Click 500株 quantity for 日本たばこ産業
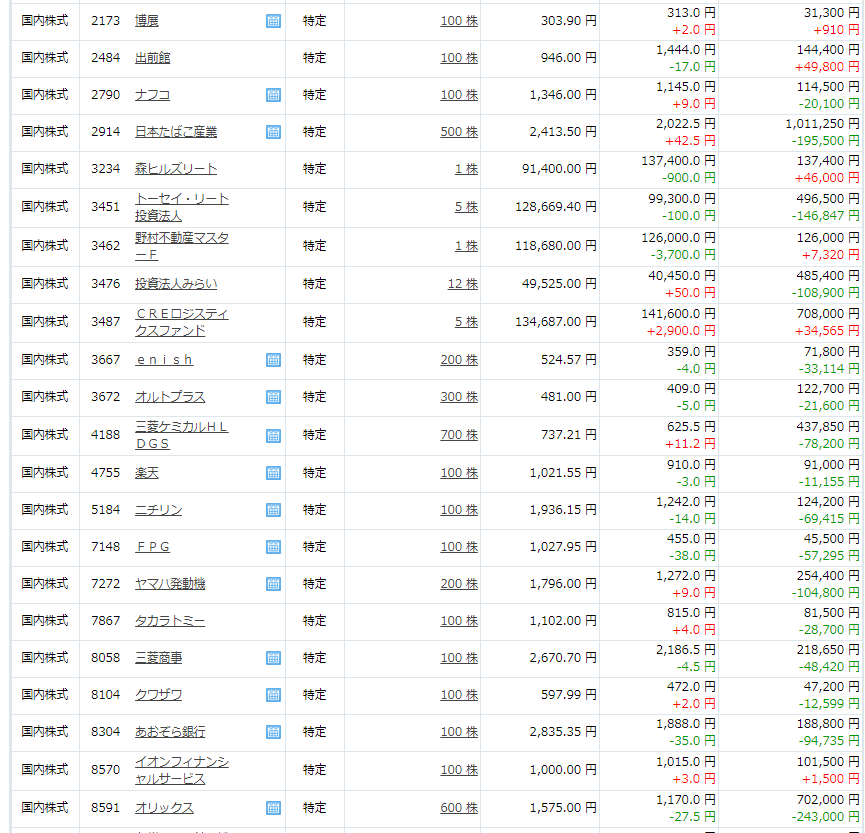The image size is (865, 833). coord(459,132)
